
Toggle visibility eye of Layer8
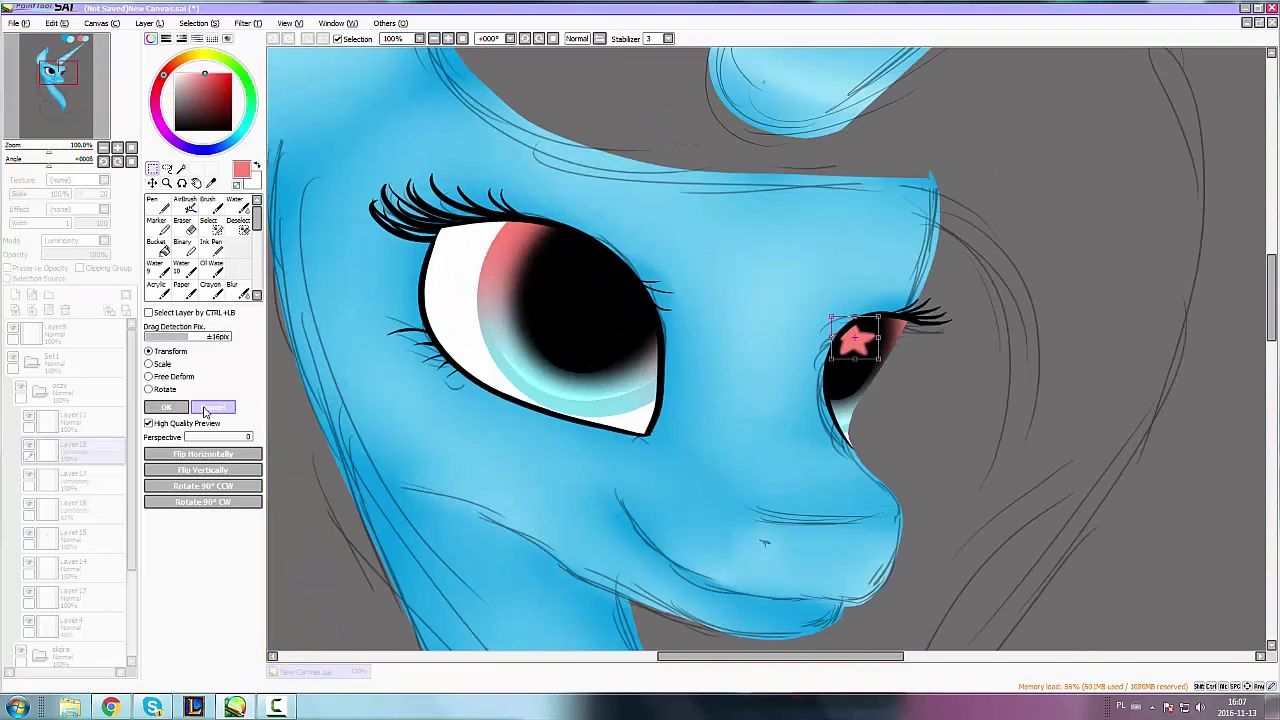[13, 327]
